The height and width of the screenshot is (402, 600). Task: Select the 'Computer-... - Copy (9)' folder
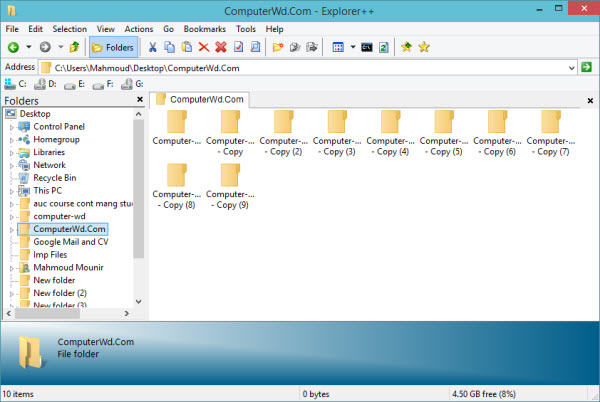230,187
